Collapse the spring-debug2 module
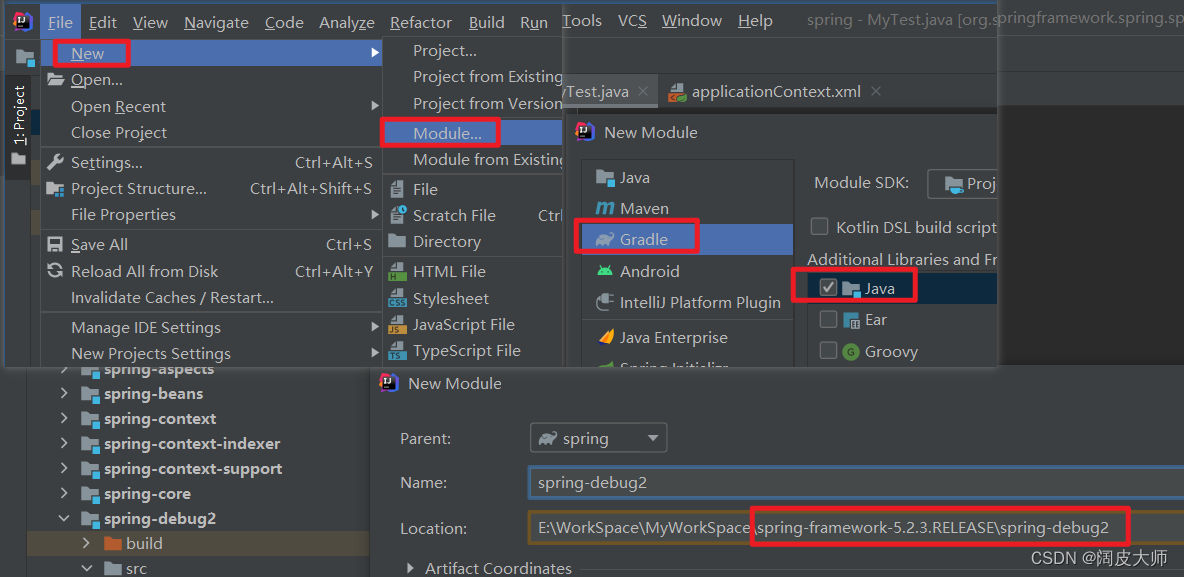 click(64, 519)
